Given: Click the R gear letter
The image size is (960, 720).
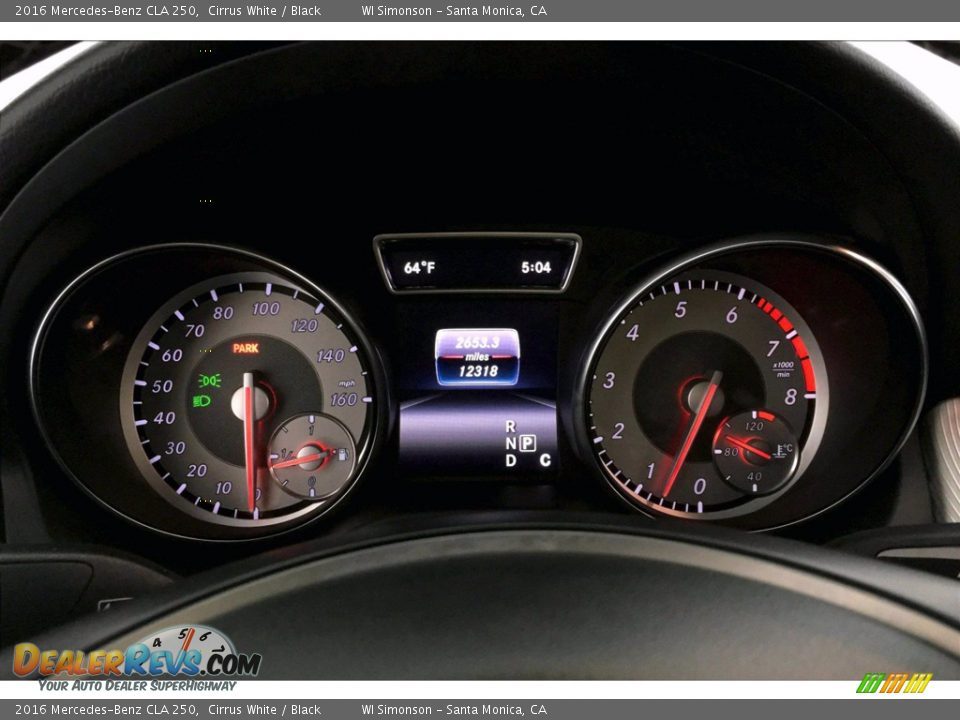Looking at the screenshot, I should (x=510, y=426).
